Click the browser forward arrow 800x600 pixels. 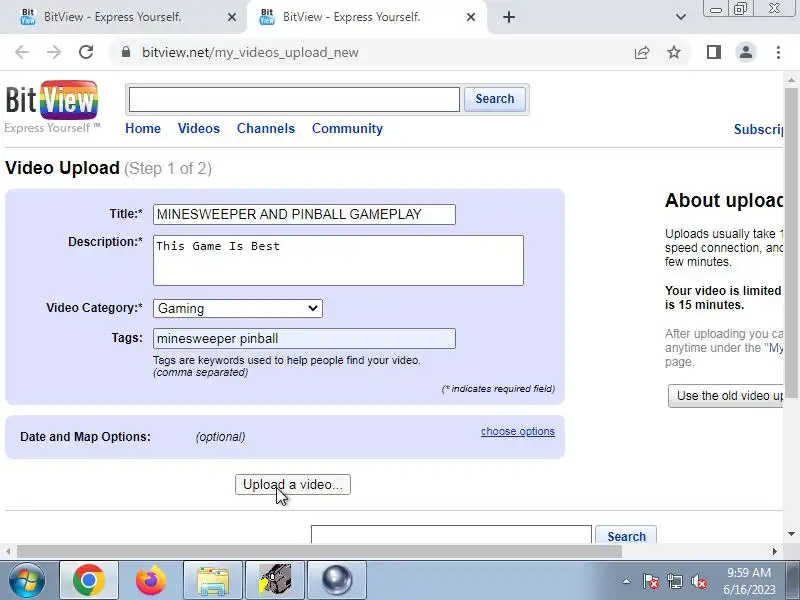[x=54, y=52]
